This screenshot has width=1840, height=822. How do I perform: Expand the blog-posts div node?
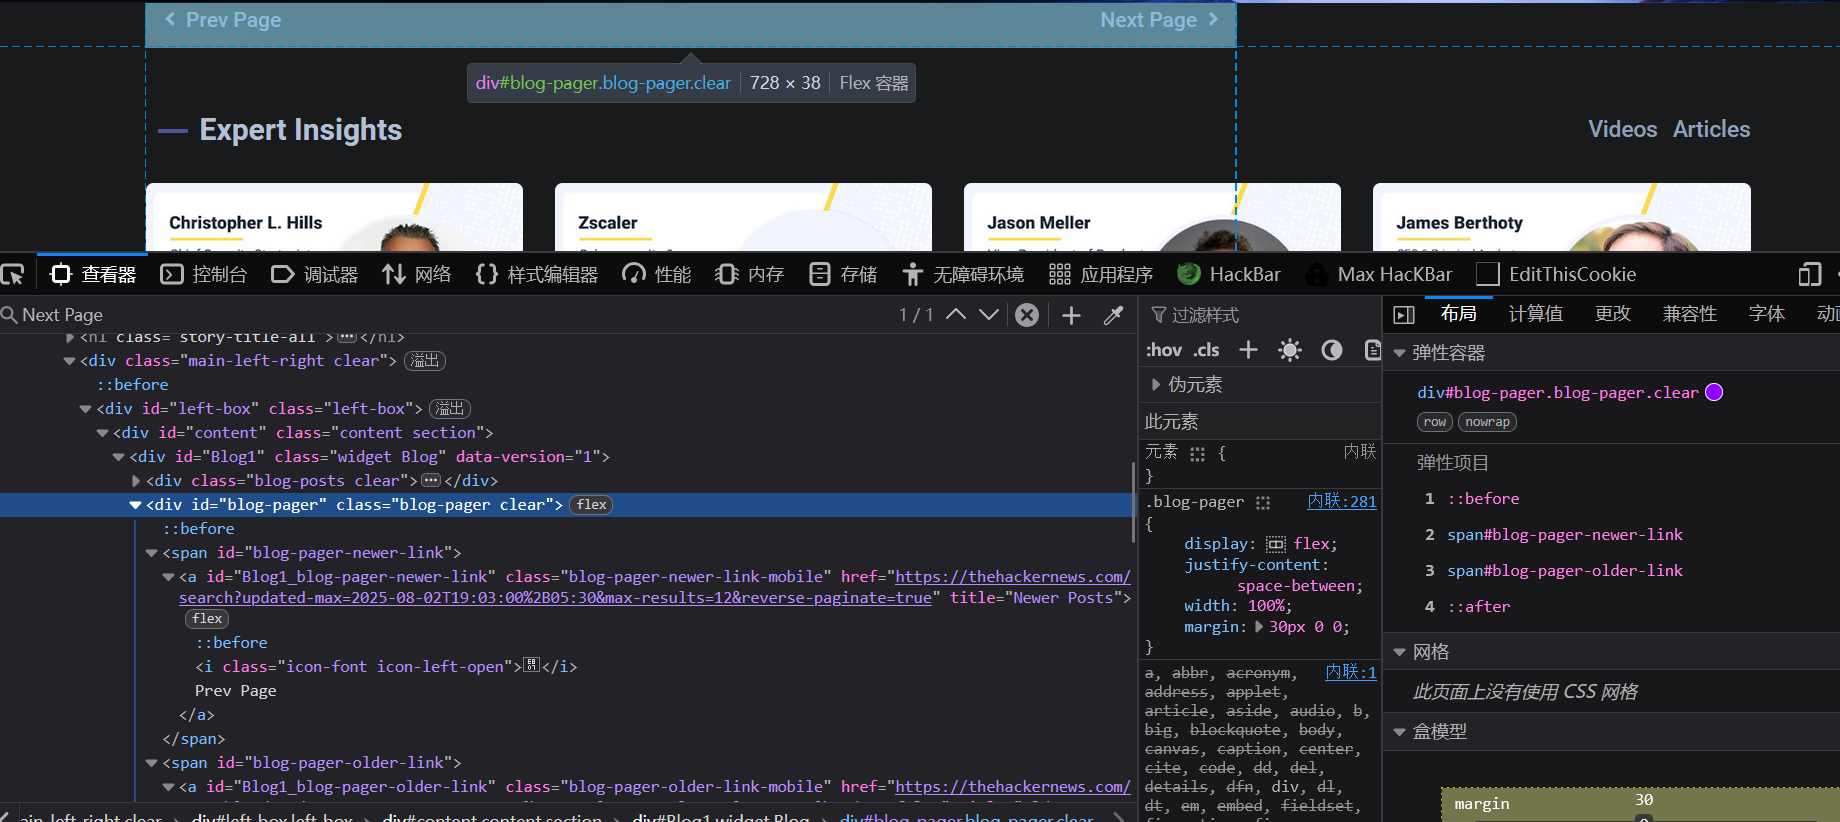pos(136,481)
